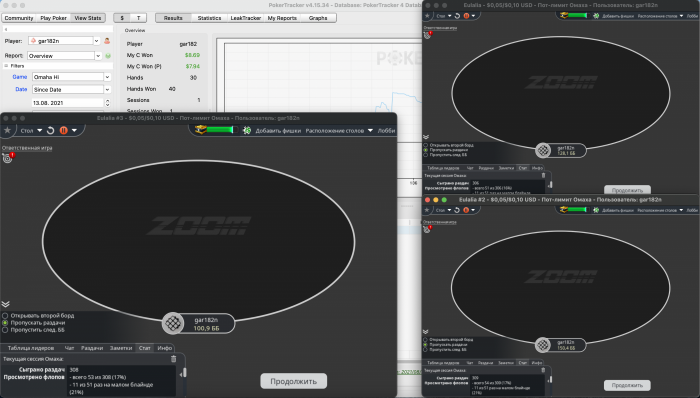The image size is (700, 398).
Task: Click the responsible gaming icon in Eulalia #2
Action: point(427,229)
